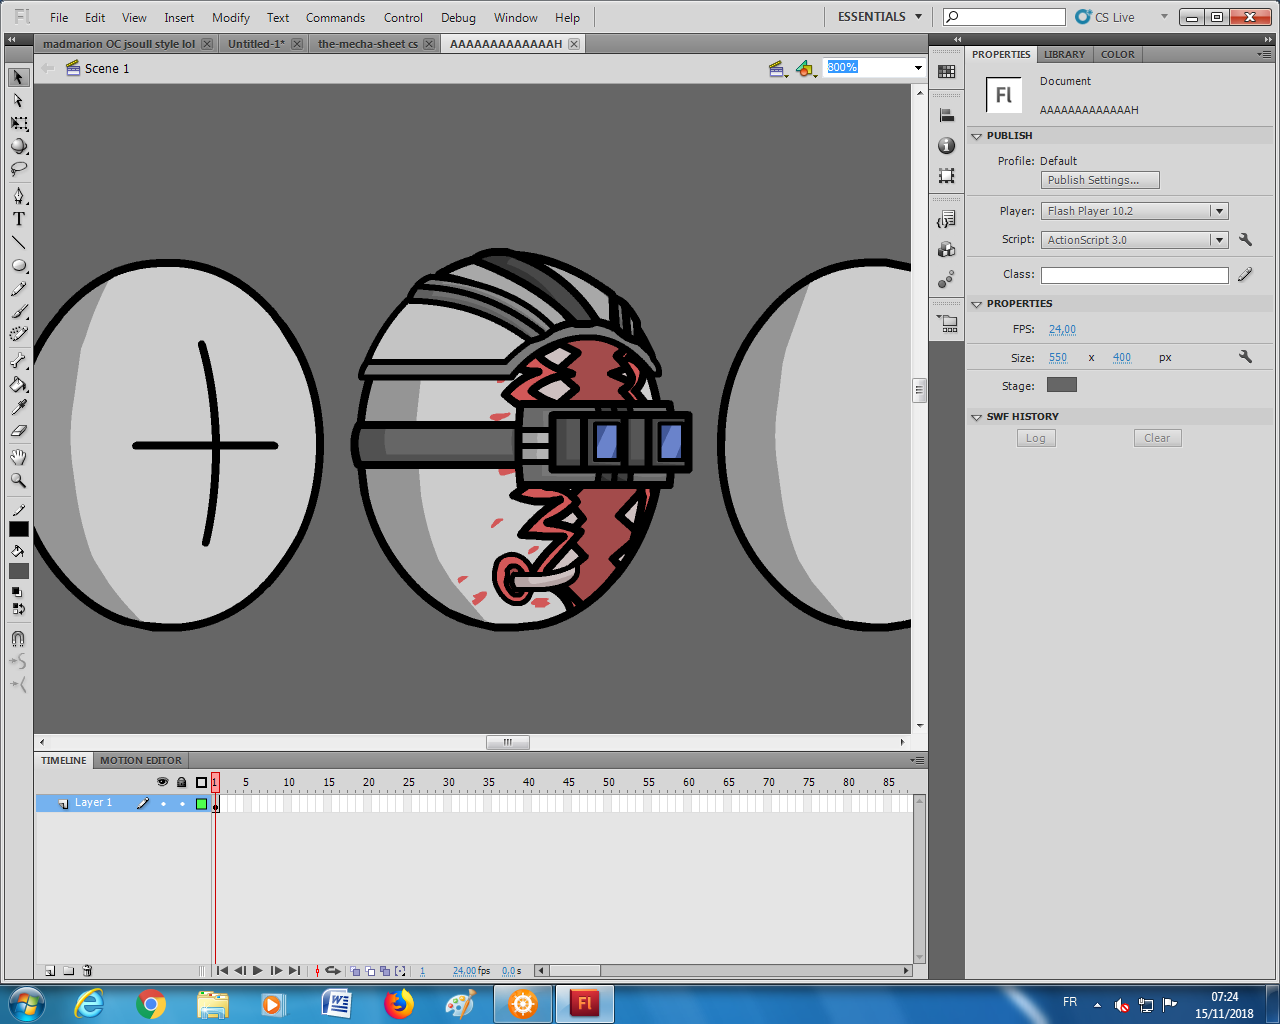Switch to the MOTION EDITOR tab
This screenshot has width=1280, height=1024.
pyautogui.click(x=141, y=761)
